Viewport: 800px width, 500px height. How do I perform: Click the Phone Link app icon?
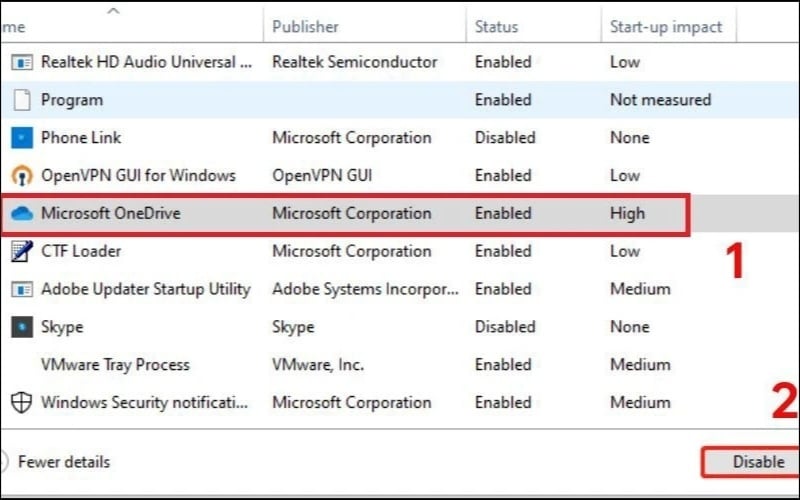tap(21, 138)
